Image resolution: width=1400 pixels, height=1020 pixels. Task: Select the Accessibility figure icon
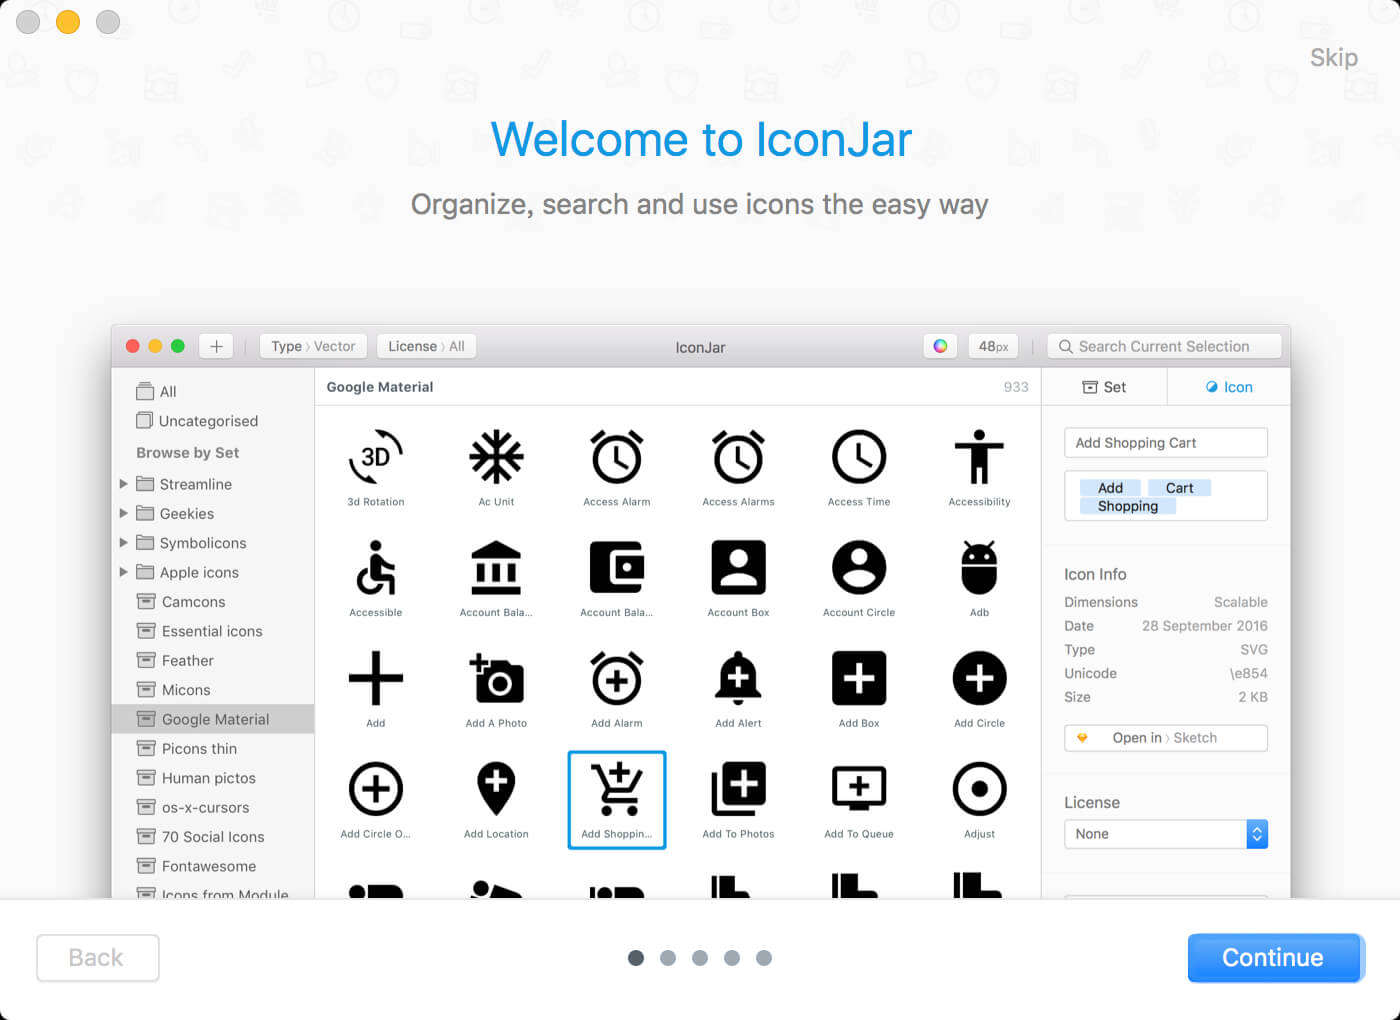point(979,457)
